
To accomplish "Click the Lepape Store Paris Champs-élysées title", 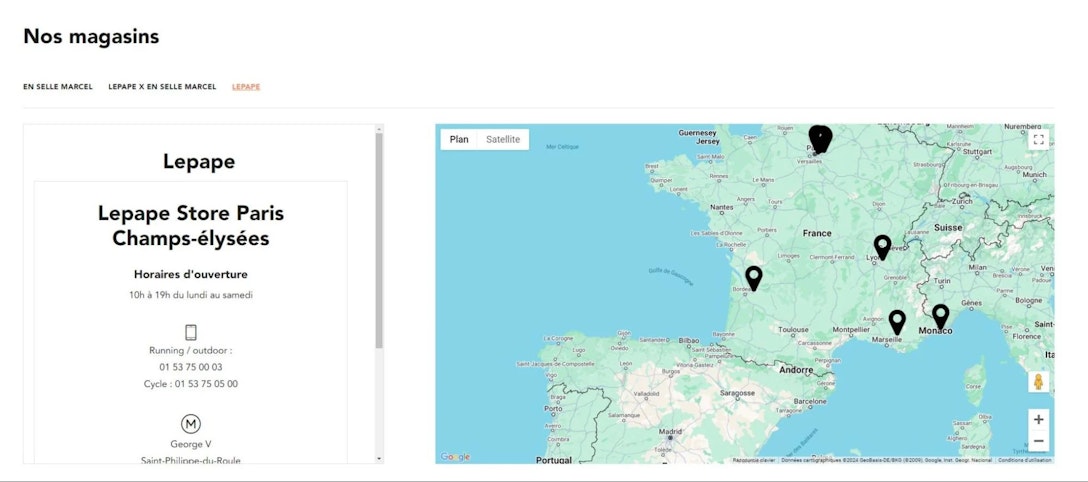I will [191, 225].
